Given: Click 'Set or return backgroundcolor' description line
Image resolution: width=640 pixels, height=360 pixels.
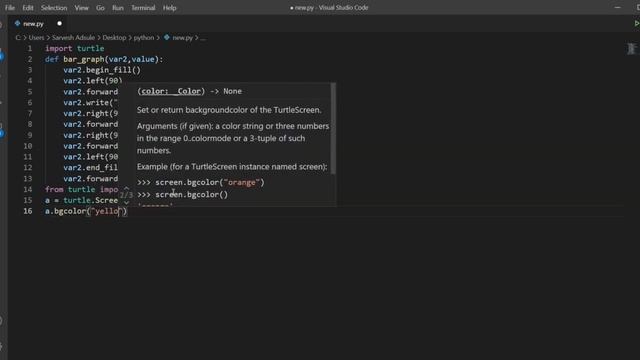Looking at the screenshot, I should point(229,110).
